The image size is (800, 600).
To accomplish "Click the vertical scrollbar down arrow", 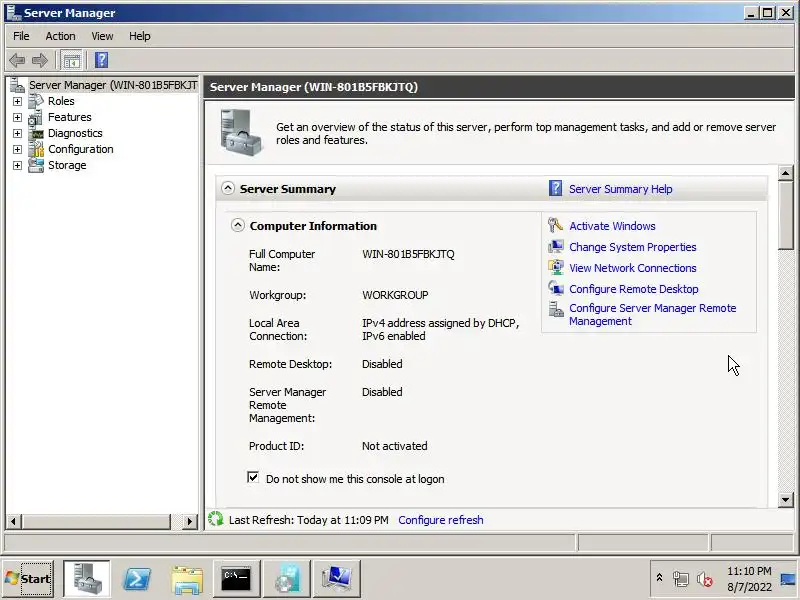I will 786,499.
